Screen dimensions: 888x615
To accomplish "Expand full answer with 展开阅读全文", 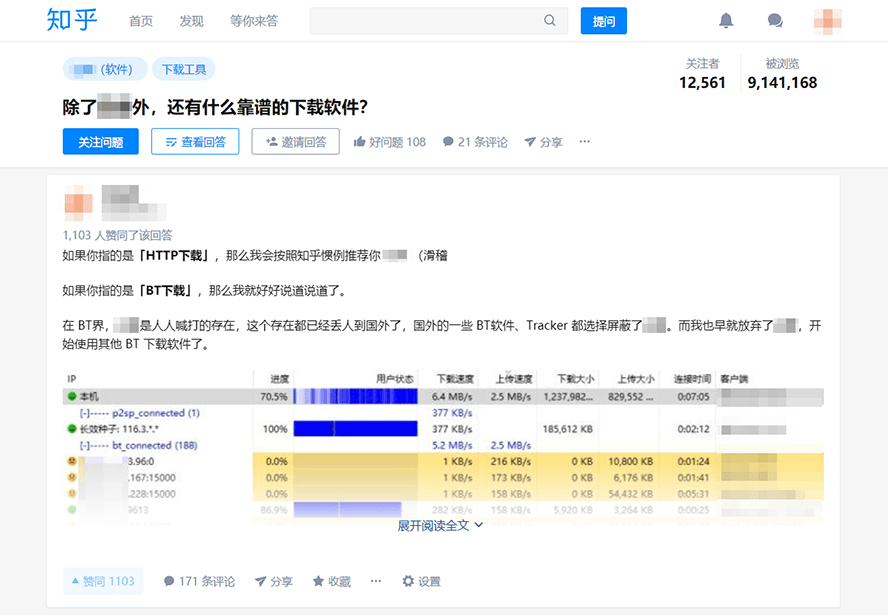I will click(440, 525).
